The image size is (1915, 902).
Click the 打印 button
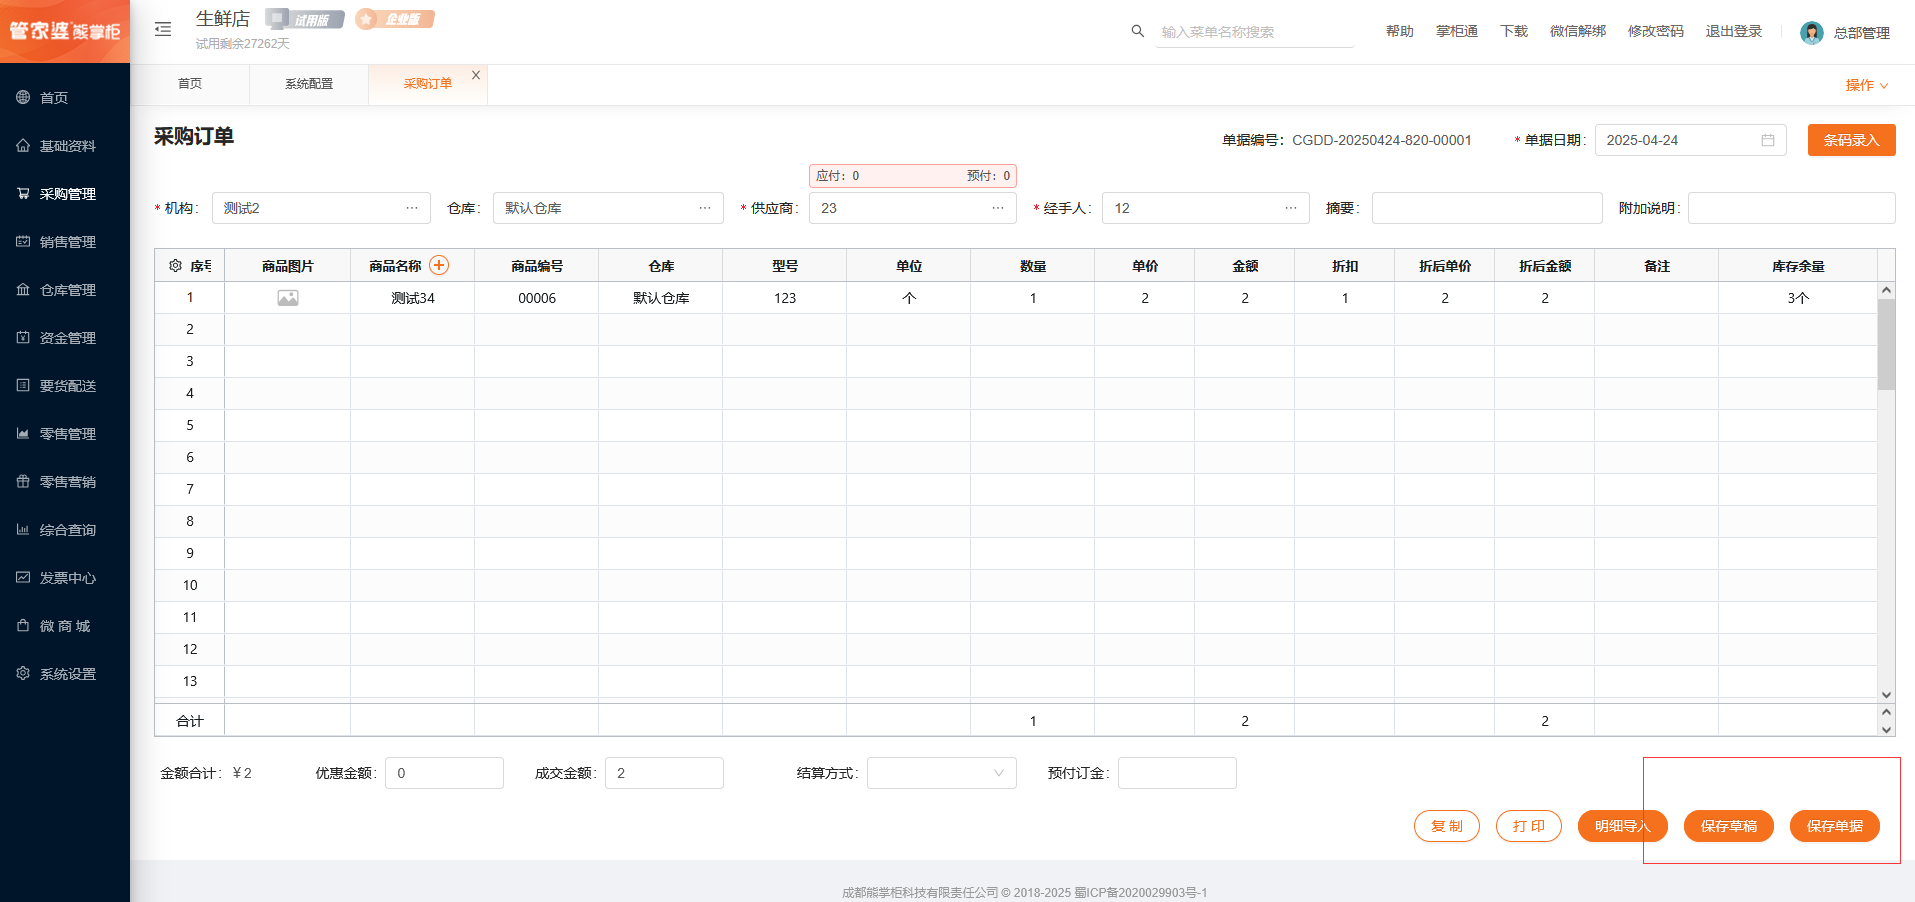click(x=1528, y=826)
